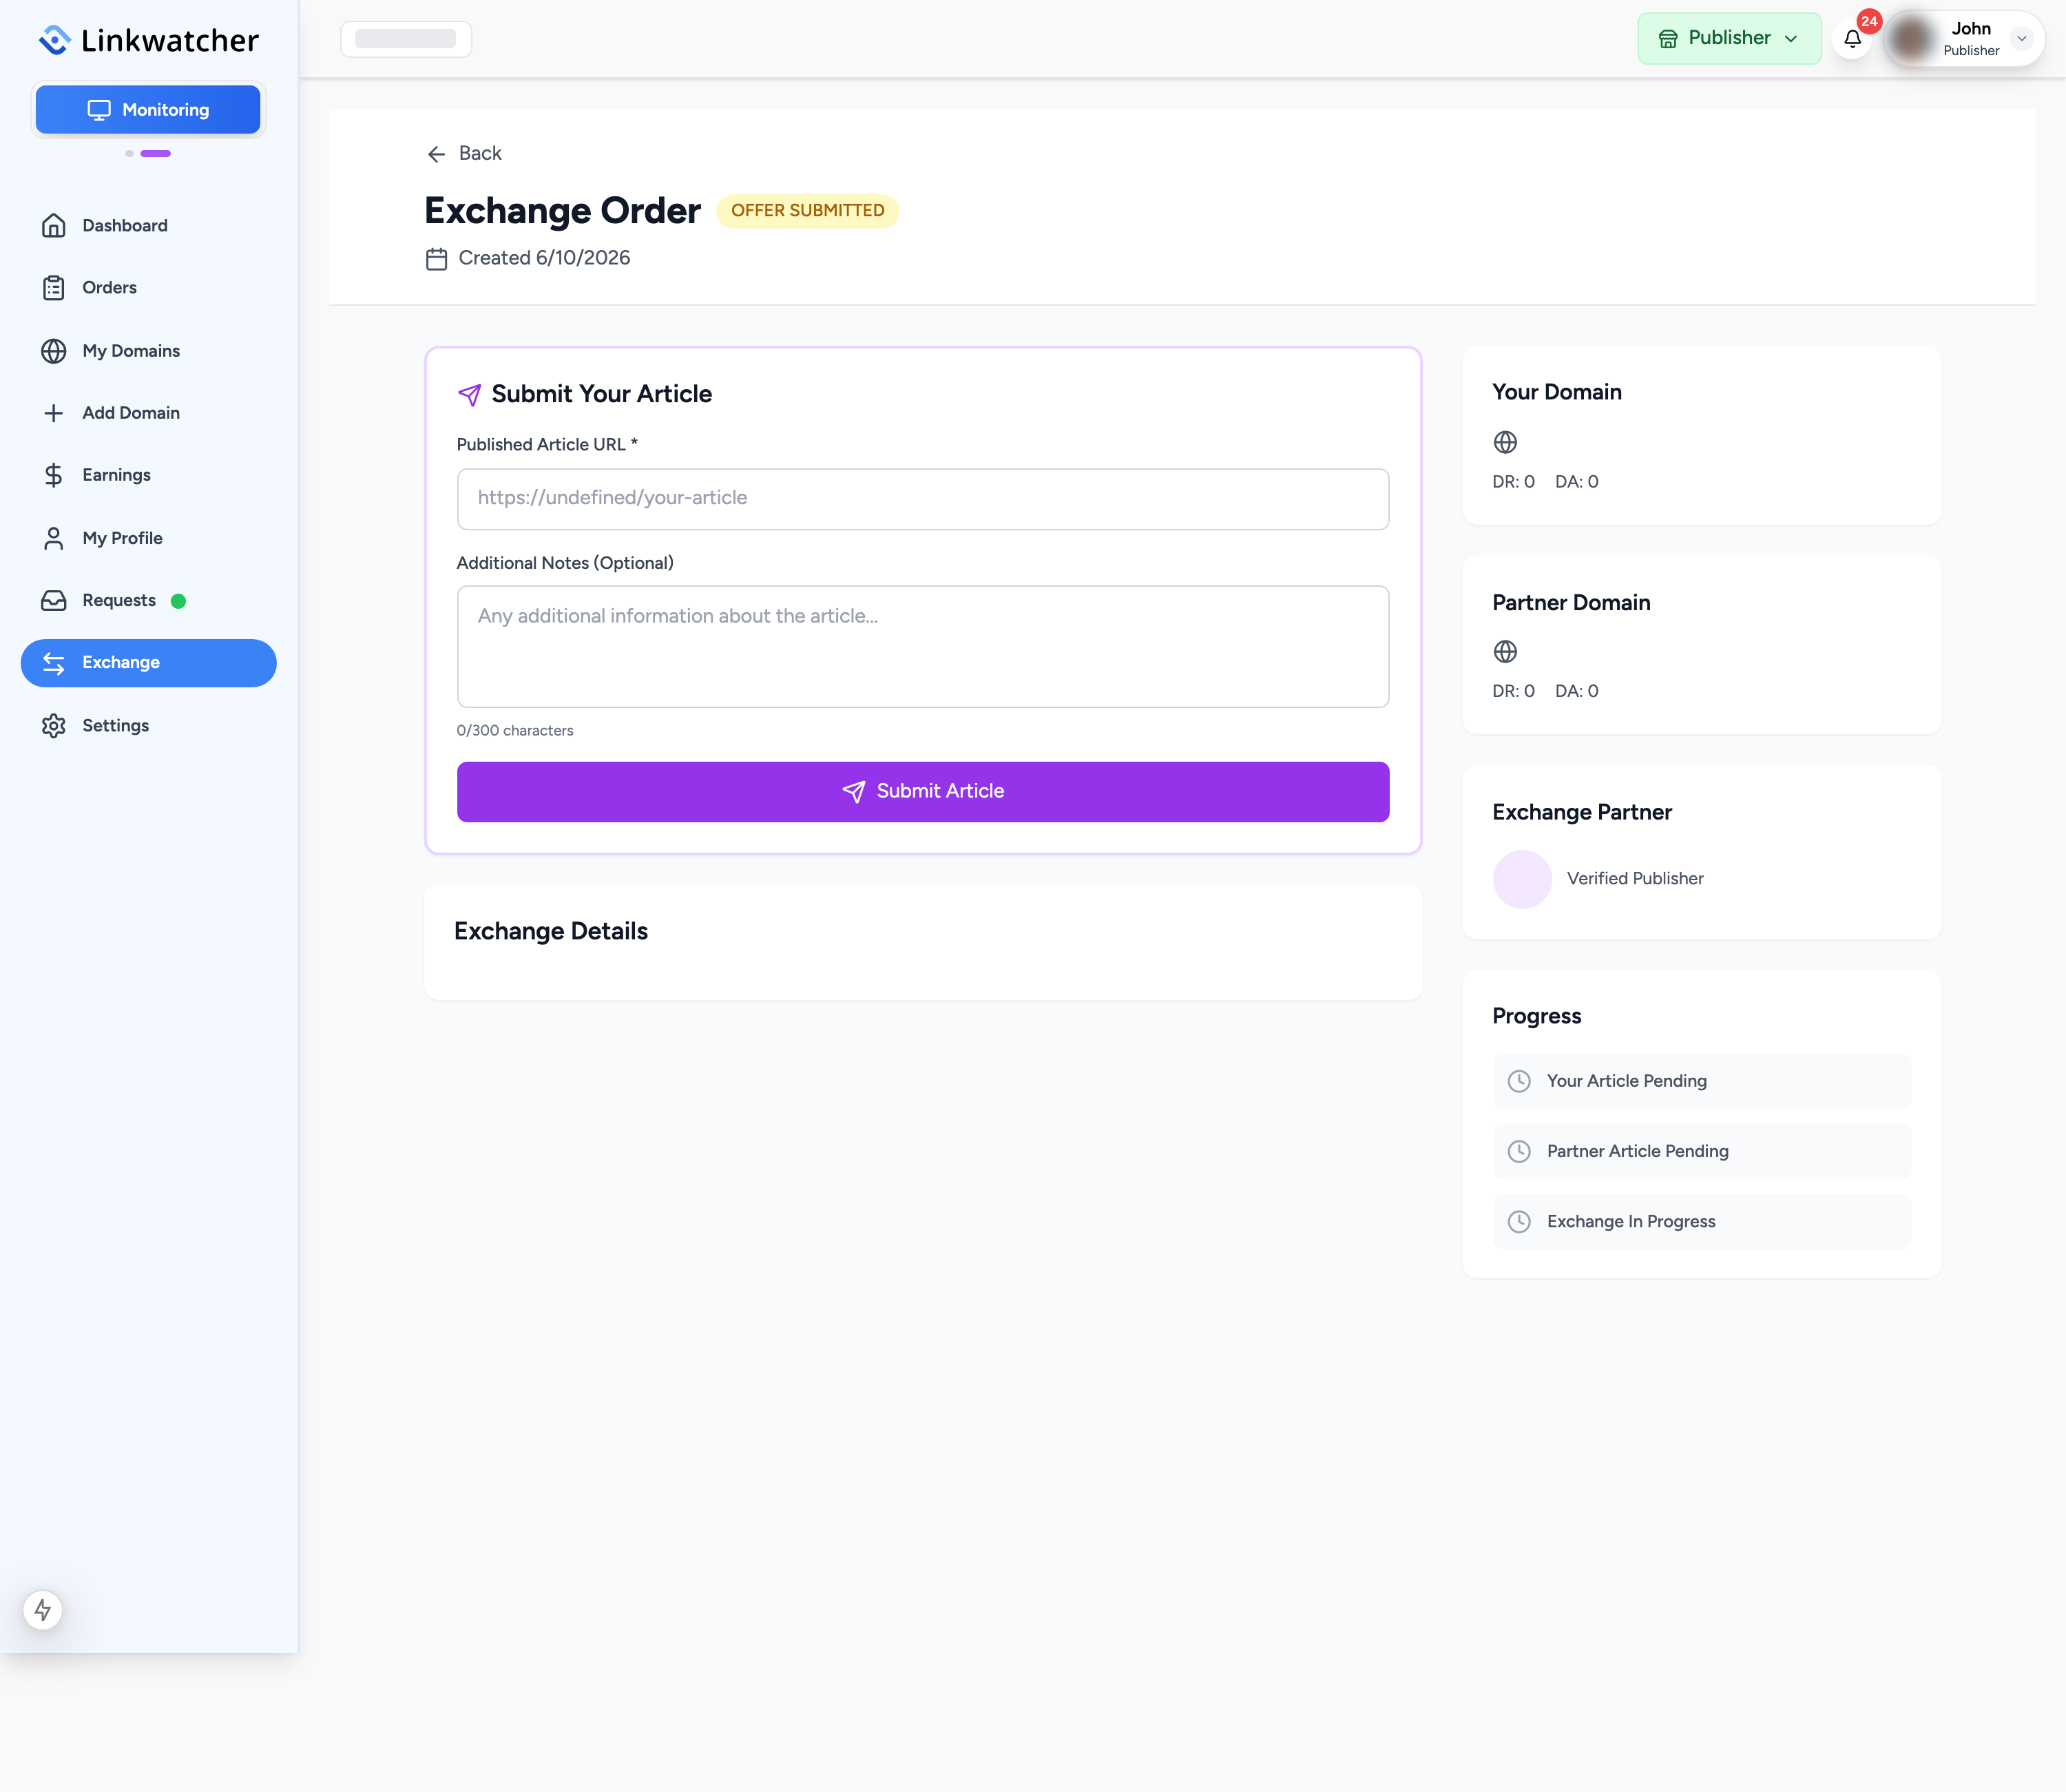This screenshot has height=1792, width=2066.
Task: Select Partner Article Pending progress step
Action: point(1701,1151)
